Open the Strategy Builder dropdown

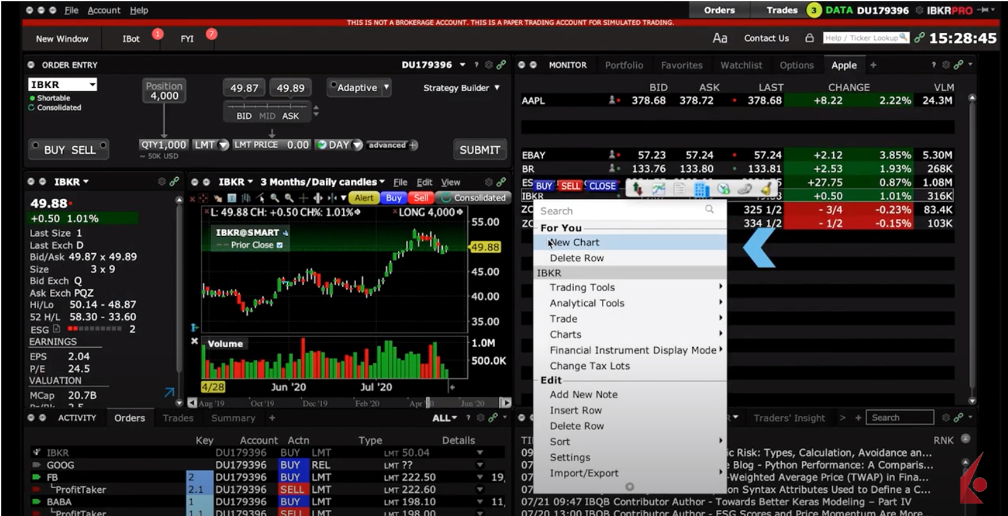pos(461,88)
